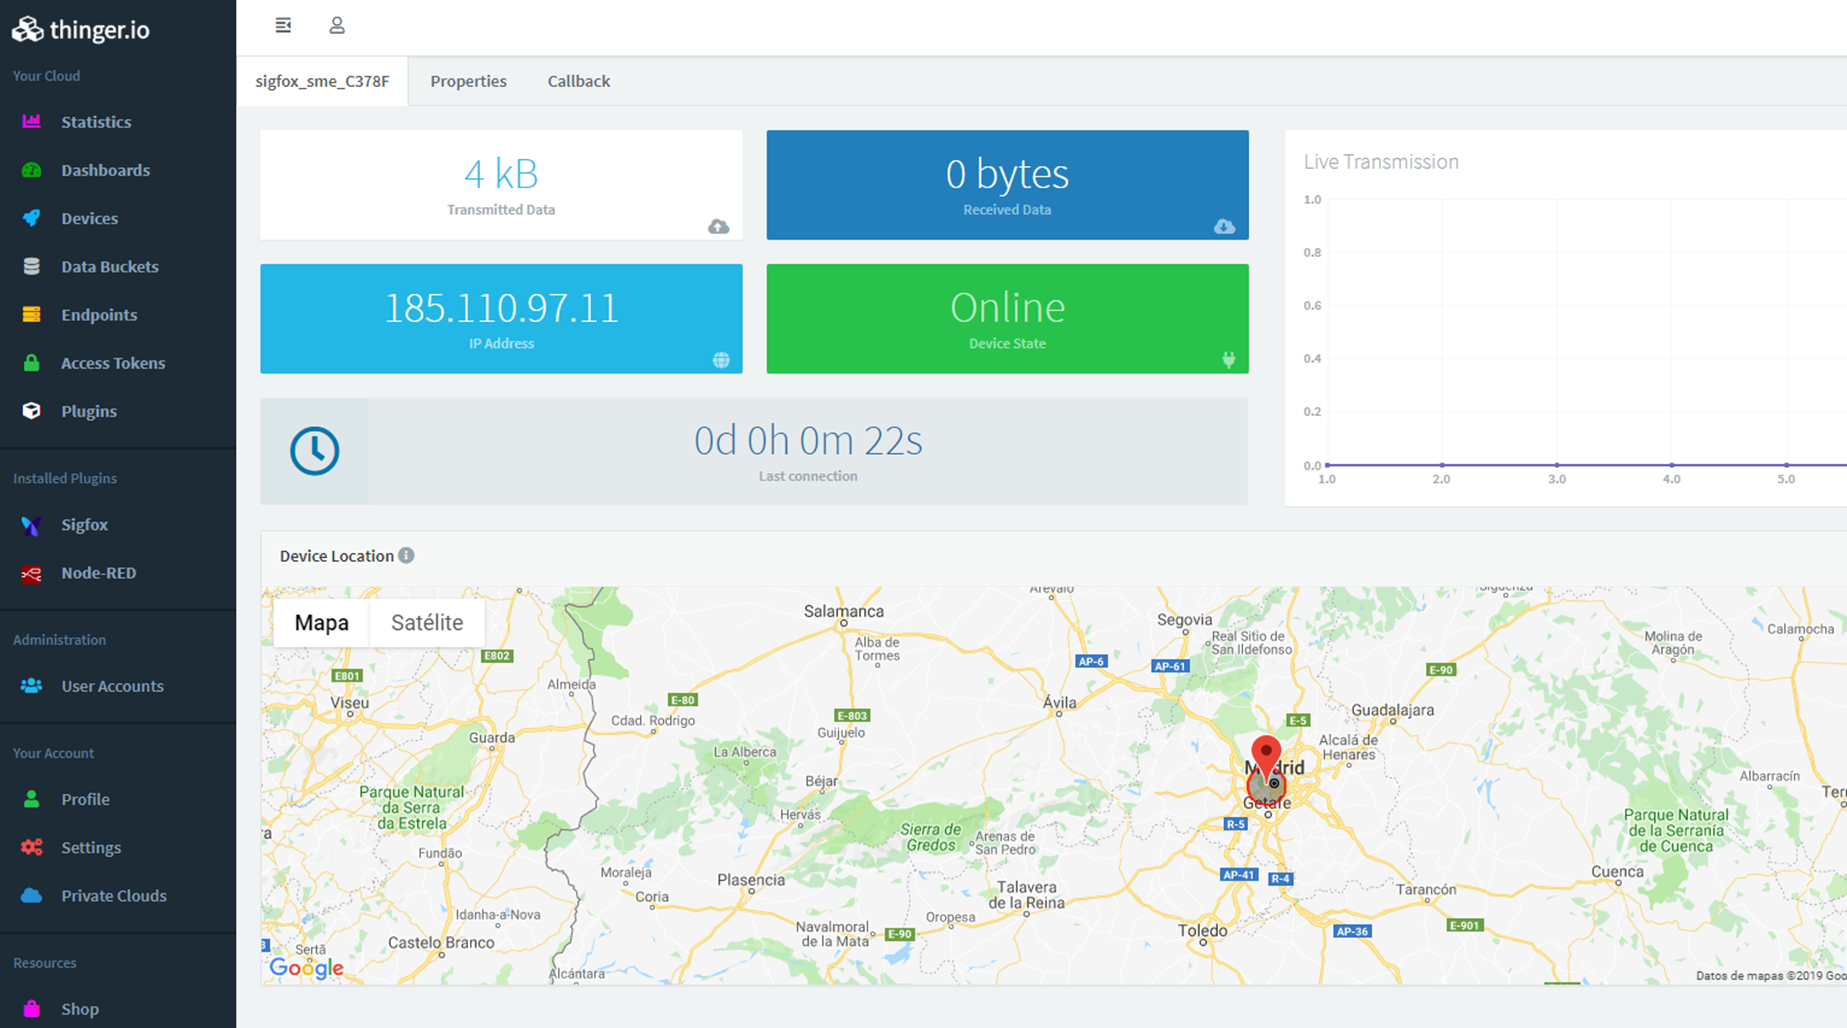Switch the map to Satélite view
1847x1028 pixels.
427,622
